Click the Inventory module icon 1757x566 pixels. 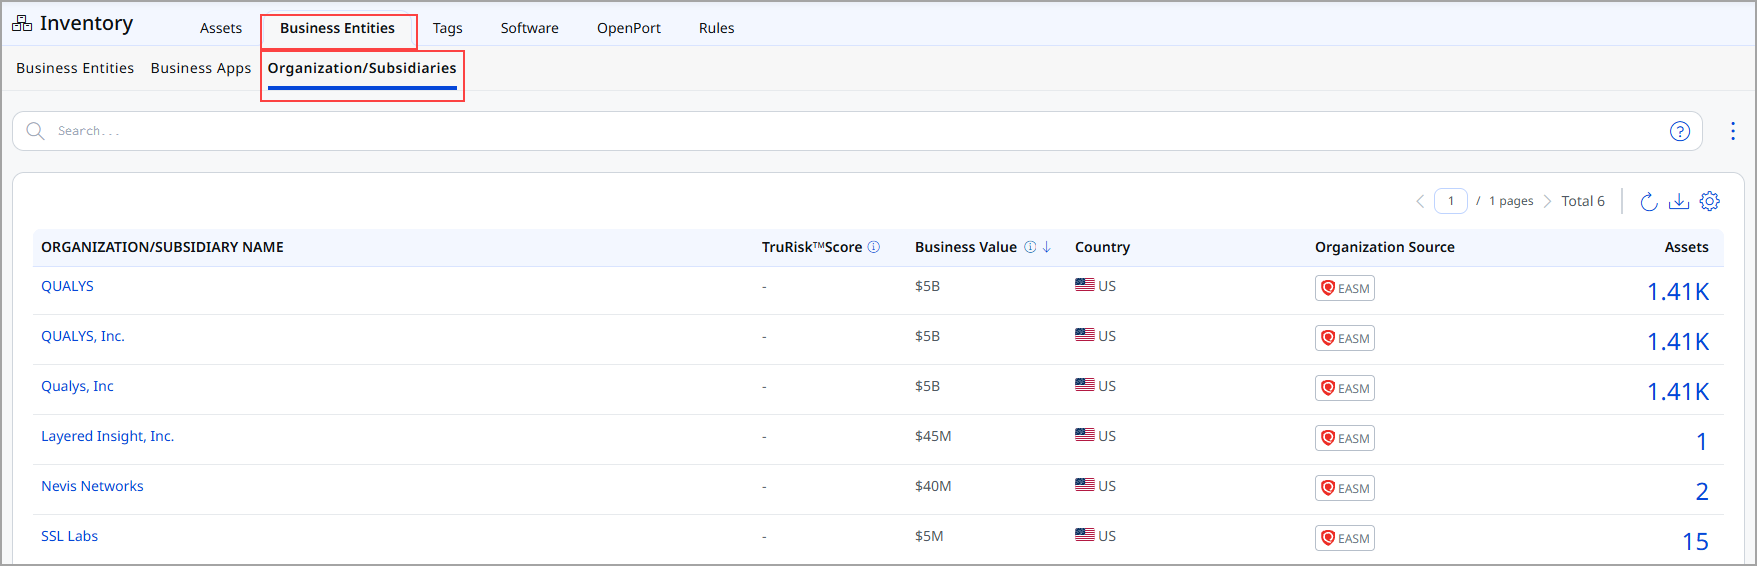tap(22, 23)
